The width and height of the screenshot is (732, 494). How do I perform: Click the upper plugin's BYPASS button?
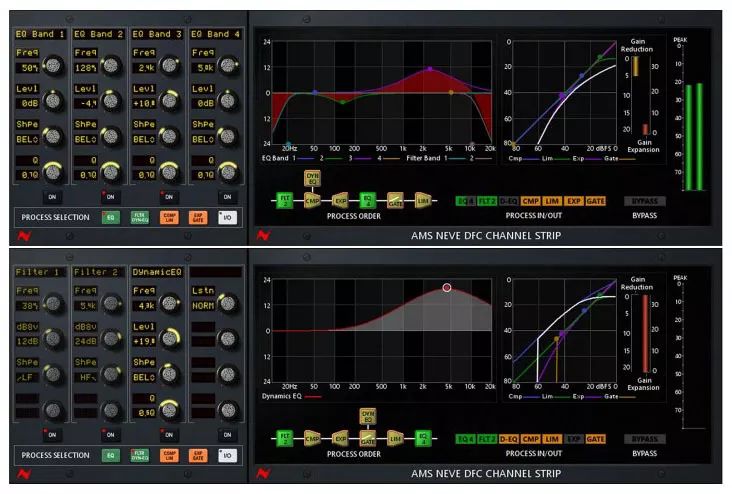pyautogui.click(x=645, y=201)
